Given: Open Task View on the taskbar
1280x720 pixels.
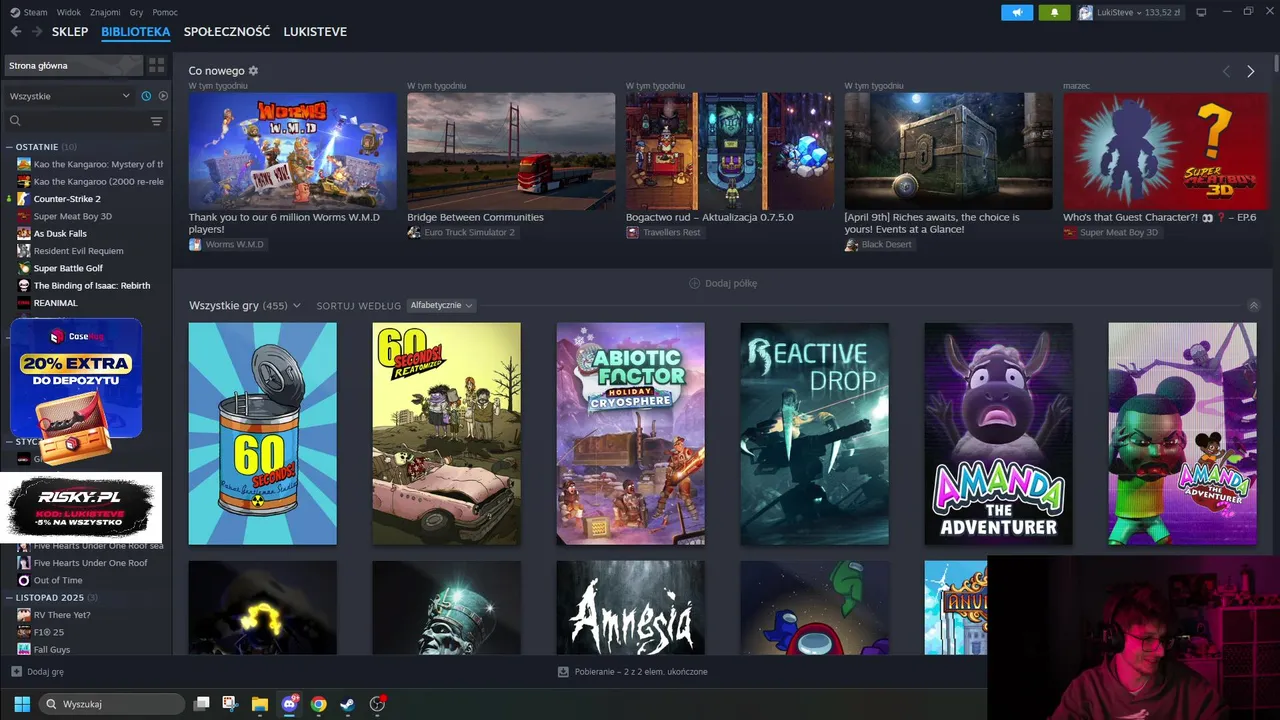Looking at the screenshot, I should click(201, 704).
